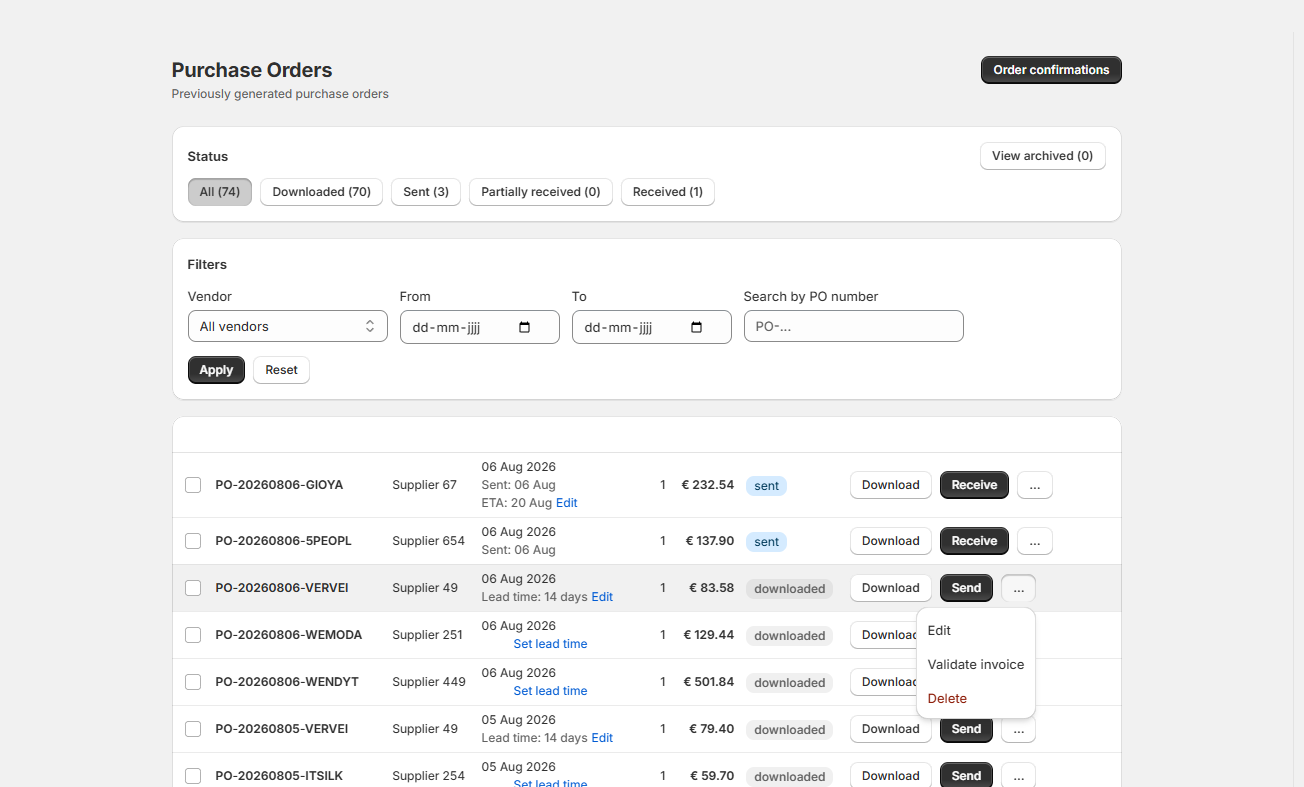
Task: Select checkbox for PO-20260806-WENDYT
Action: coord(193,682)
